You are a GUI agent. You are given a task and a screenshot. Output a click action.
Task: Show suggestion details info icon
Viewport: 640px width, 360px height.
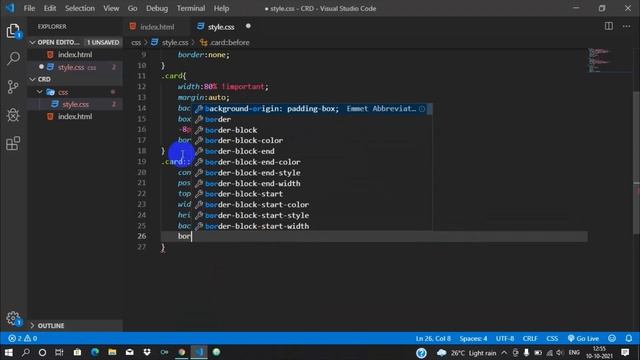coord(422,109)
